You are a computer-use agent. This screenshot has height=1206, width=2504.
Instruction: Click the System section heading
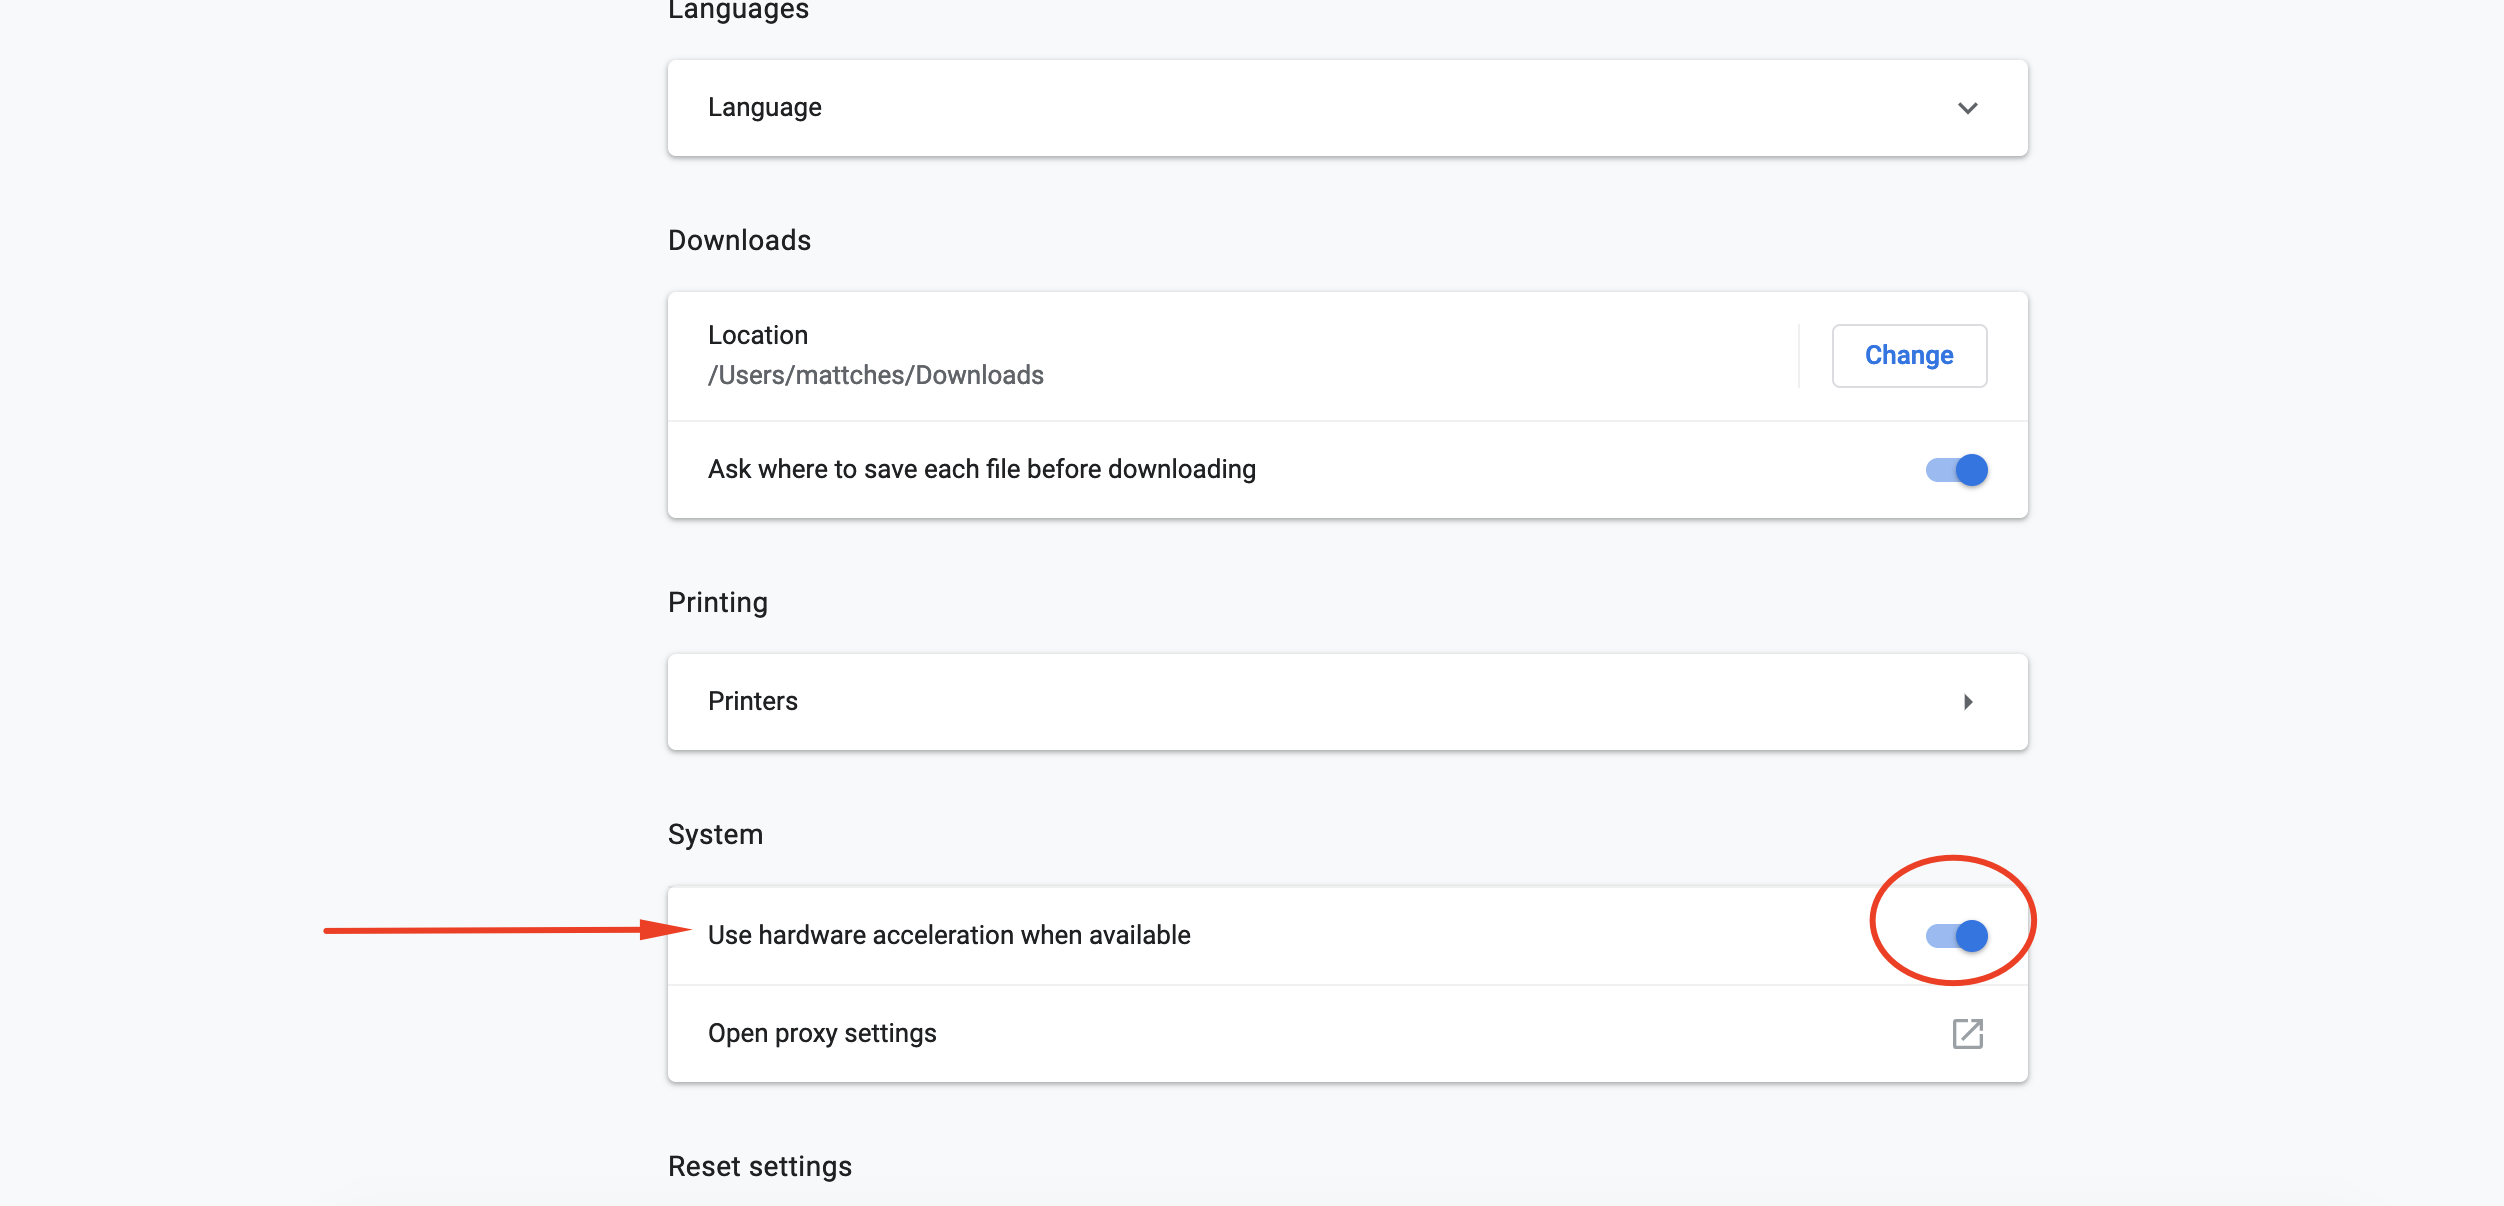(x=715, y=834)
